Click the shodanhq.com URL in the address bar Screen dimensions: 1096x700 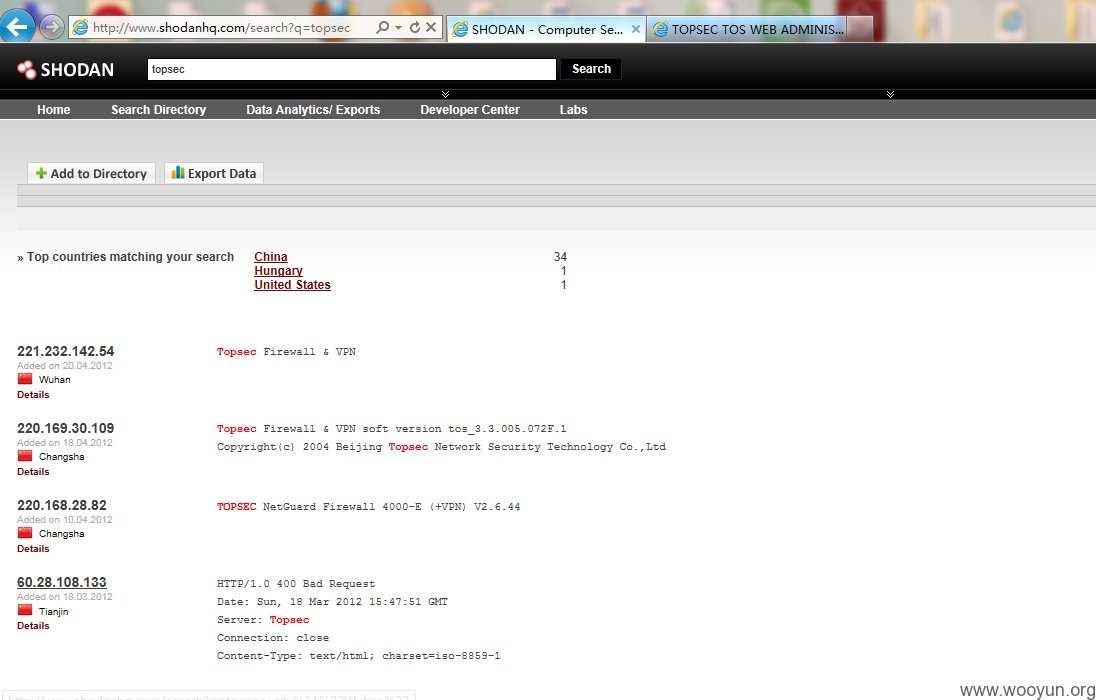click(222, 28)
